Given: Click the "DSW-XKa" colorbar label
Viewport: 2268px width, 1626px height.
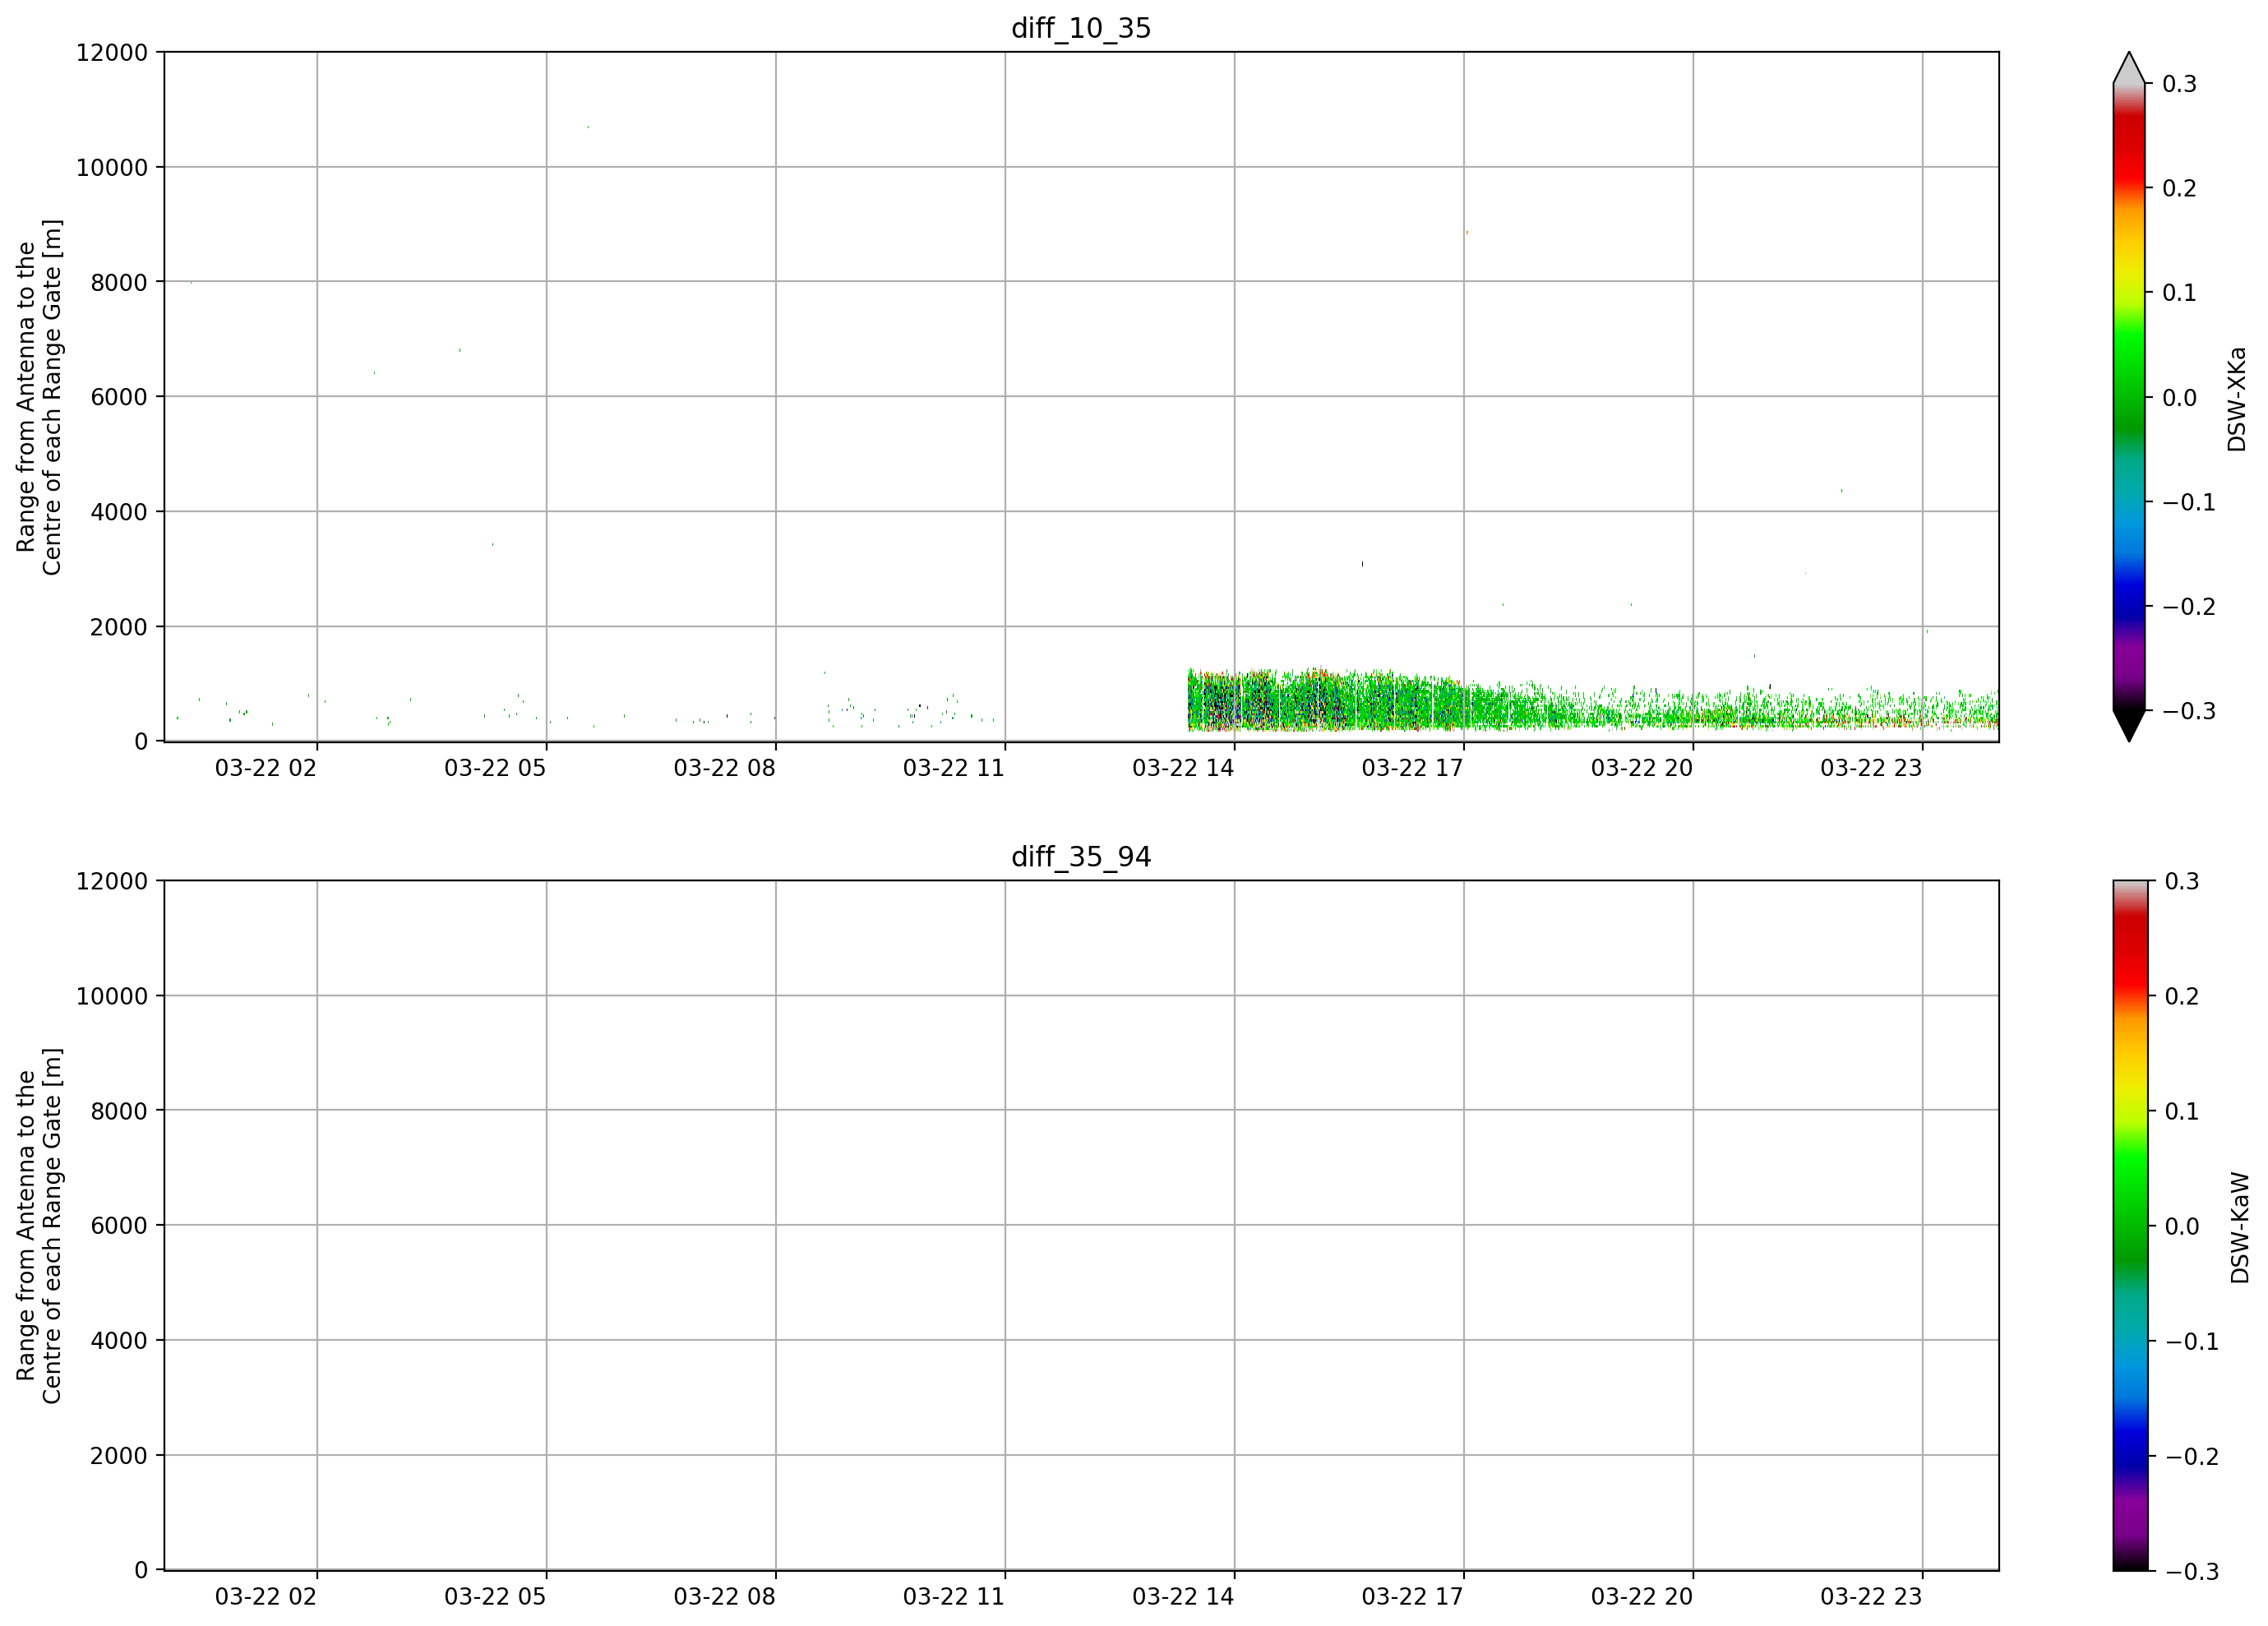Looking at the screenshot, I should [2237, 399].
